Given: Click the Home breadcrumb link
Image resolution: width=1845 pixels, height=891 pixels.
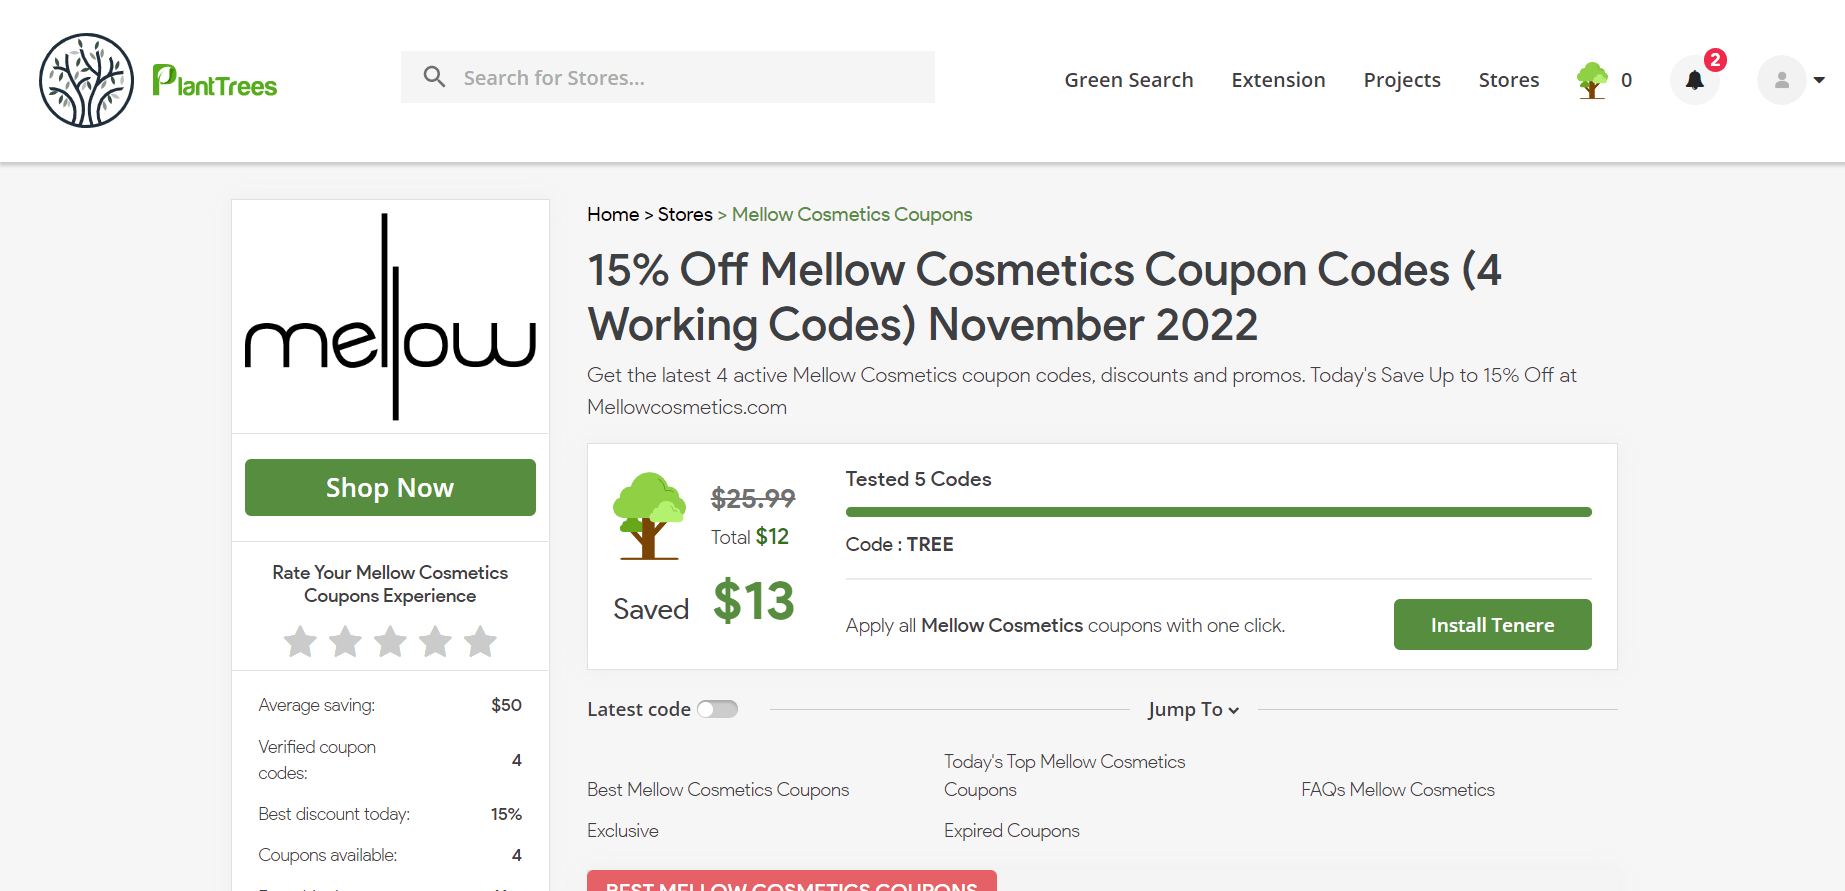Looking at the screenshot, I should [x=613, y=214].
